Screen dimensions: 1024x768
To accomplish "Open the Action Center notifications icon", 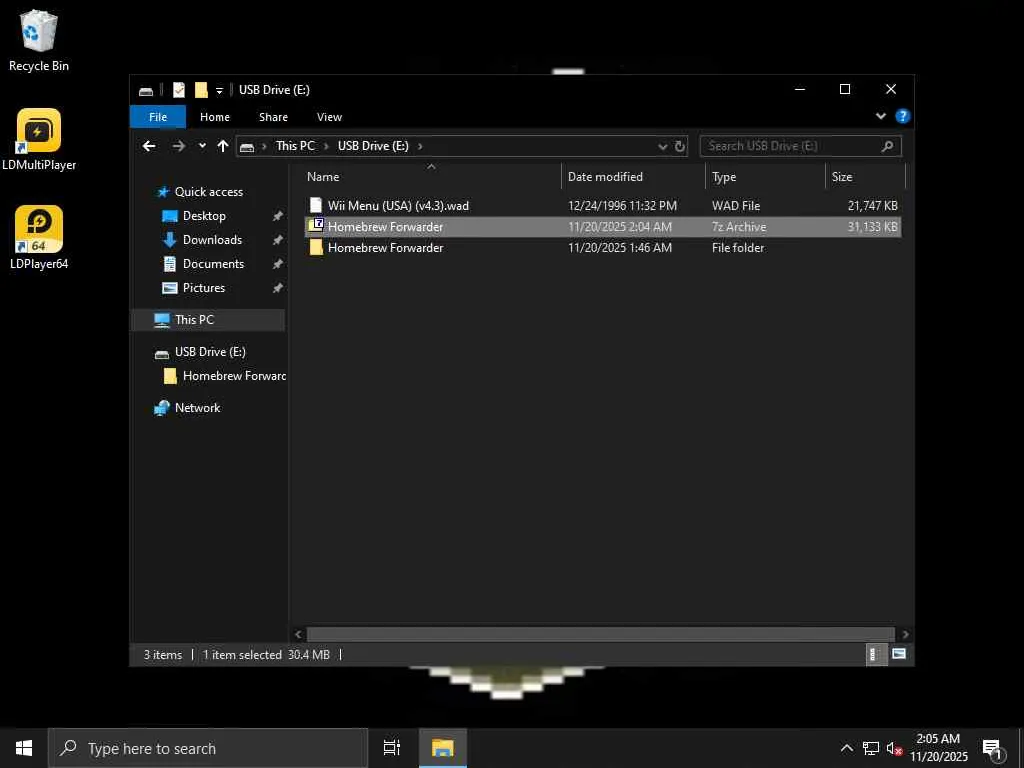I will (x=993, y=748).
